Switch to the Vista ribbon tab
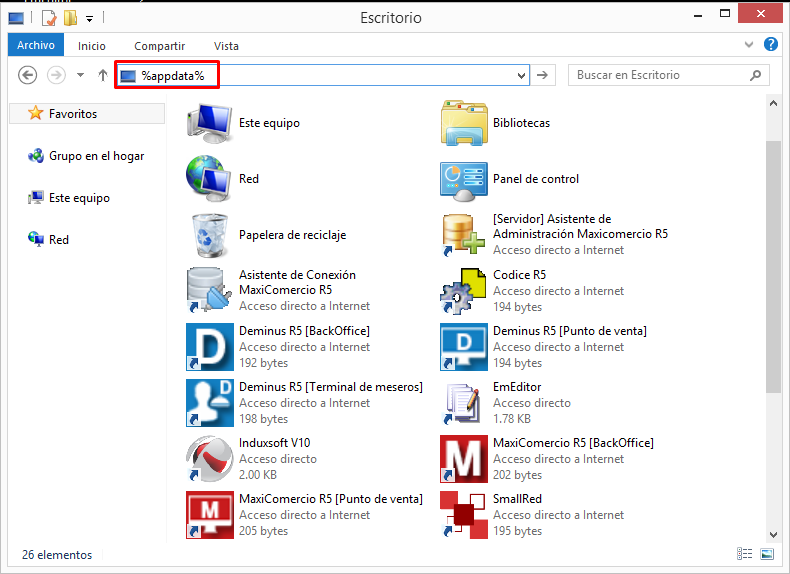The width and height of the screenshot is (790, 574). tap(226, 46)
